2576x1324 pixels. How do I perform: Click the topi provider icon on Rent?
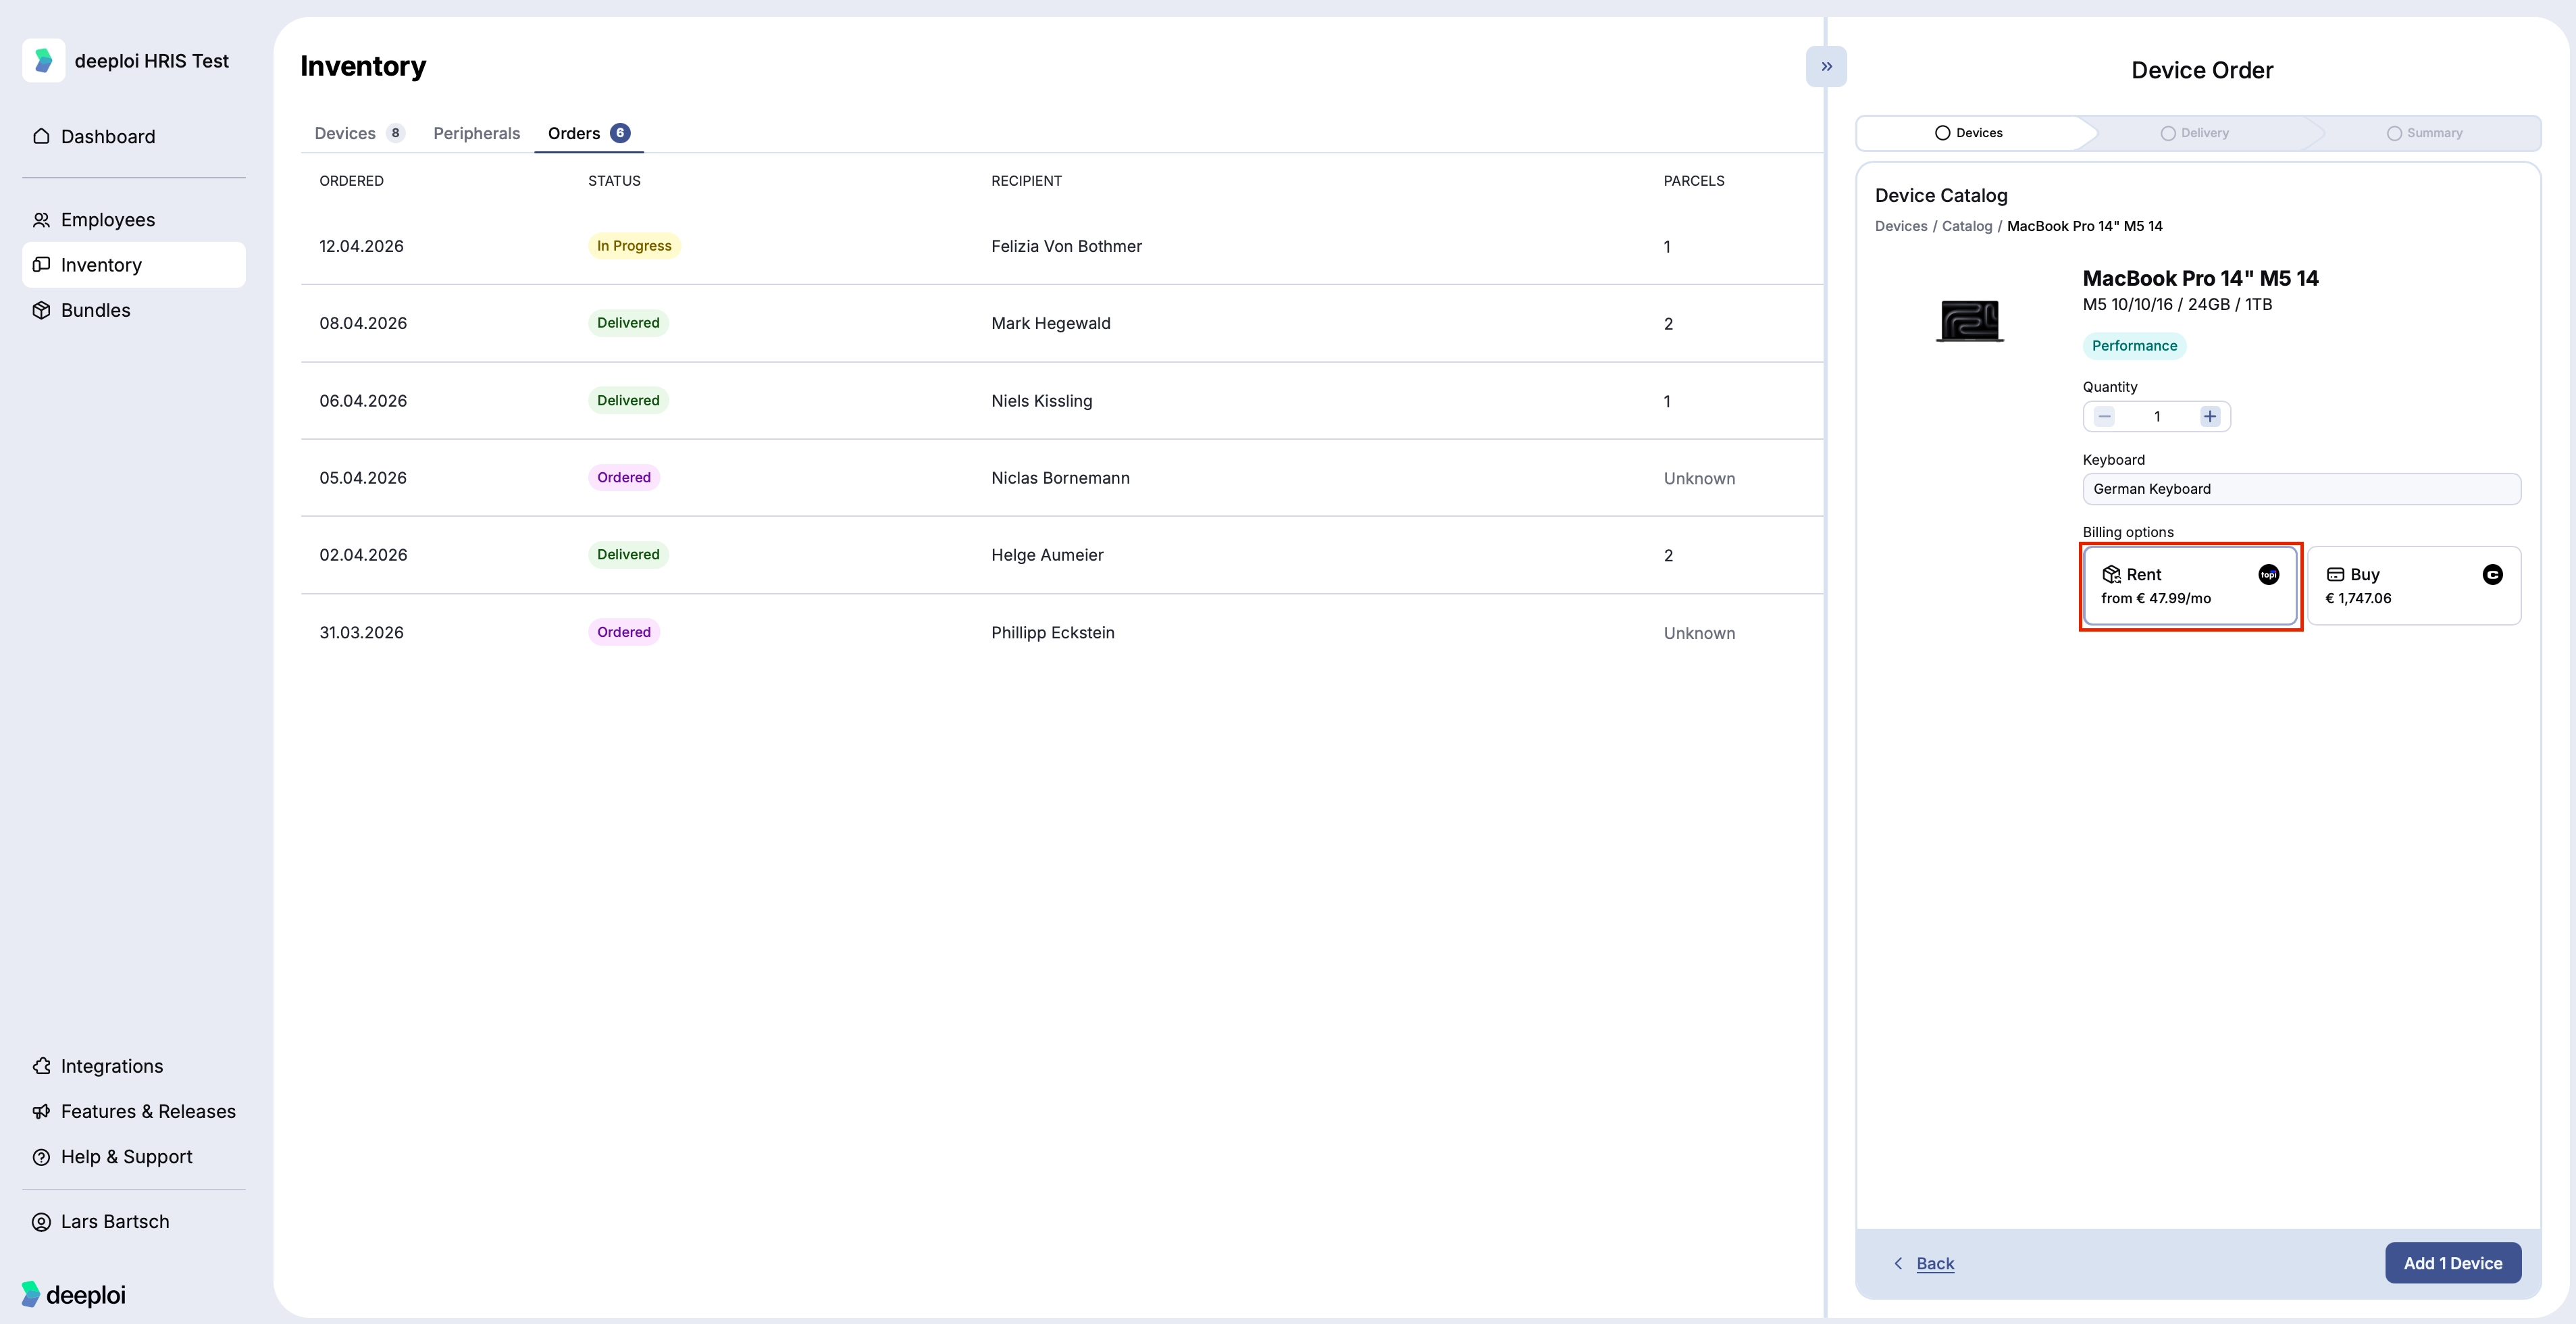pyautogui.click(x=2269, y=574)
